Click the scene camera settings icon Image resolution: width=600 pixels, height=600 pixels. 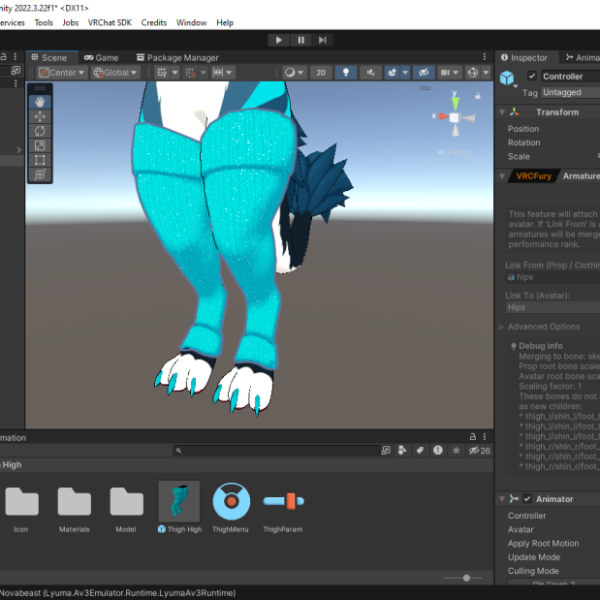445,72
